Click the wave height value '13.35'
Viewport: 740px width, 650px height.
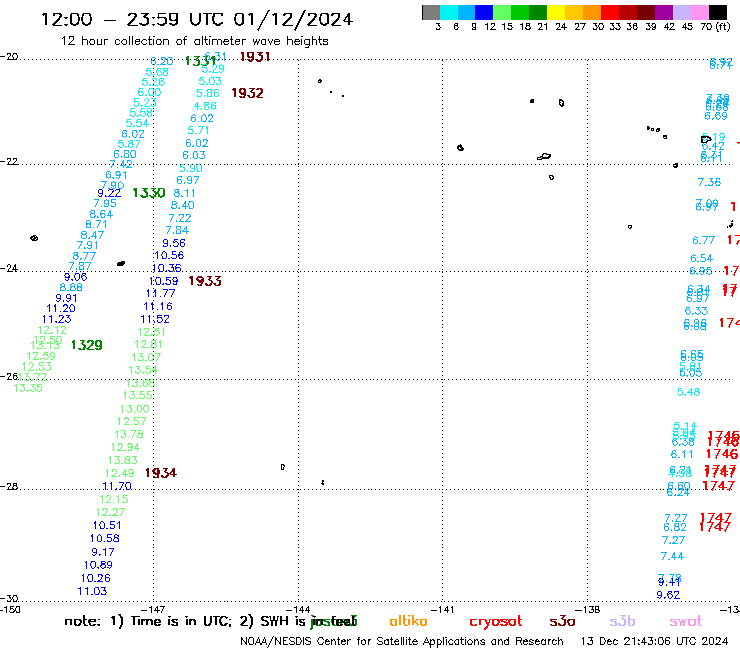pos(28,388)
